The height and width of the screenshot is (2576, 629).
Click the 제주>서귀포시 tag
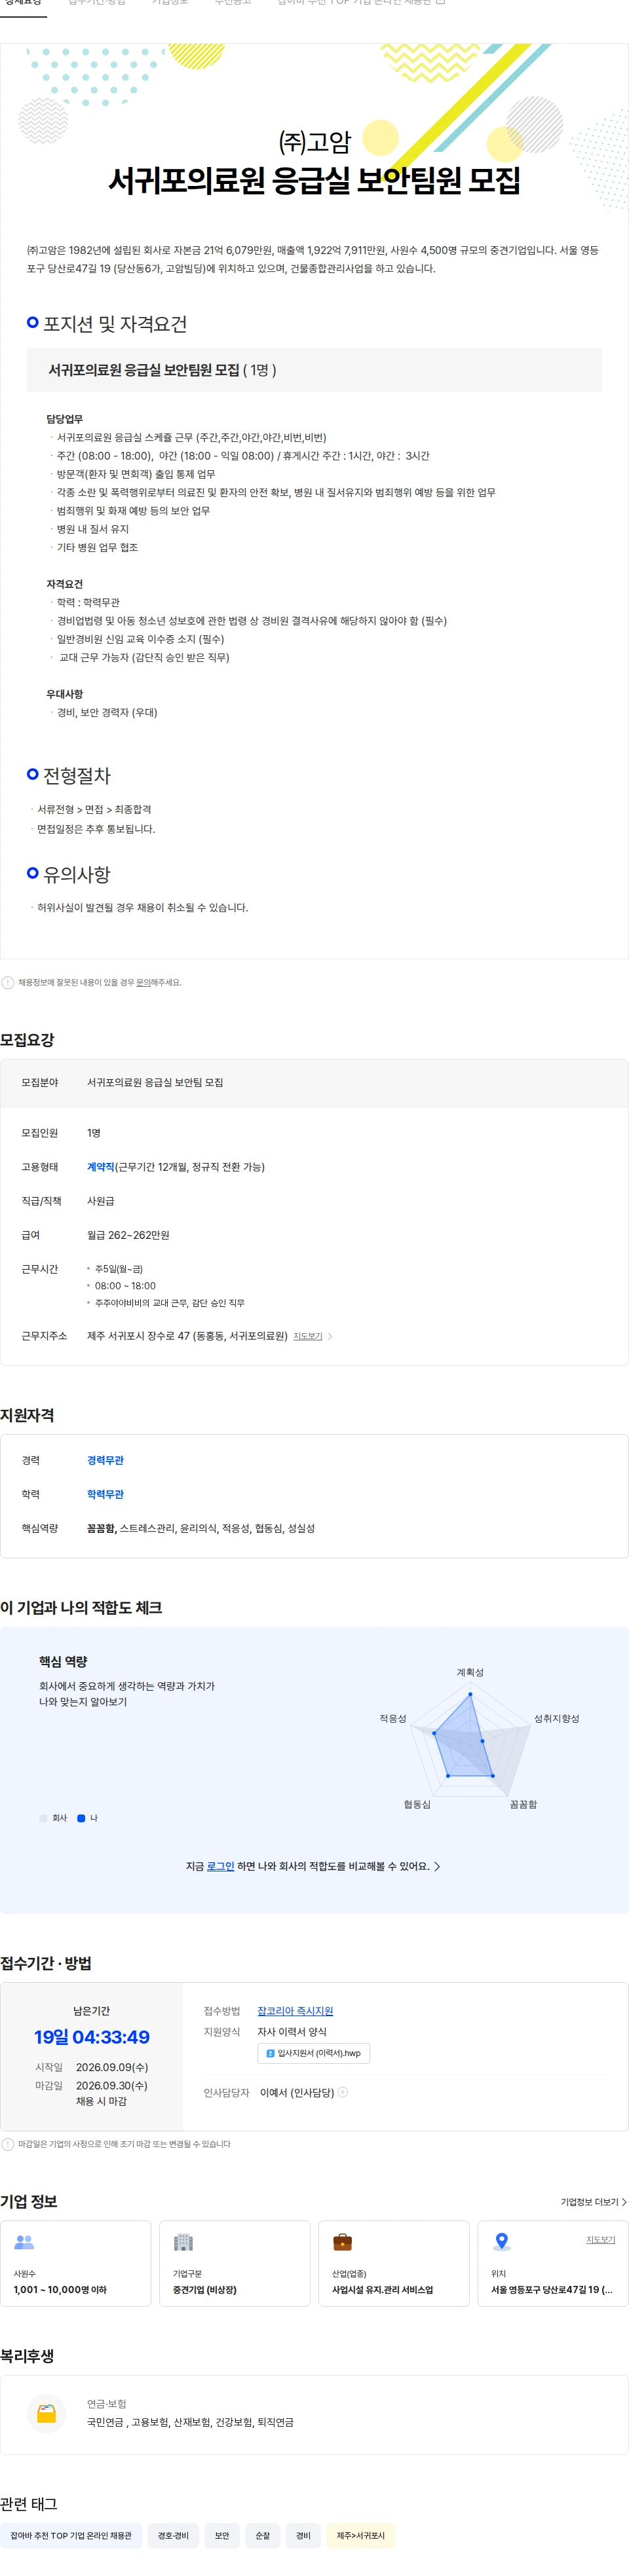361,2536
